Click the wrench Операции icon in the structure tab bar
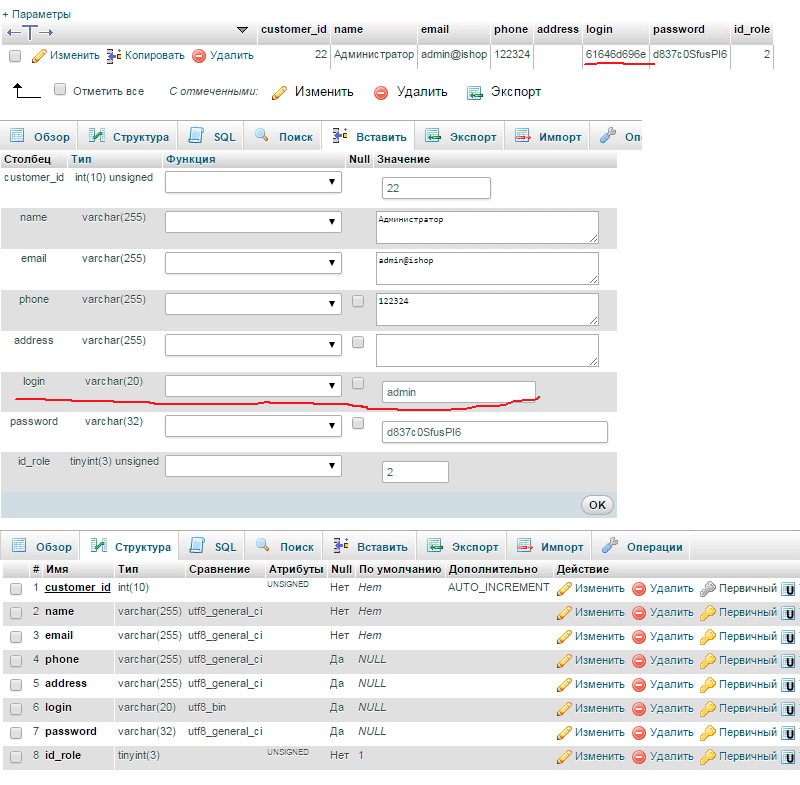The width and height of the screenshot is (800, 785). coord(610,545)
